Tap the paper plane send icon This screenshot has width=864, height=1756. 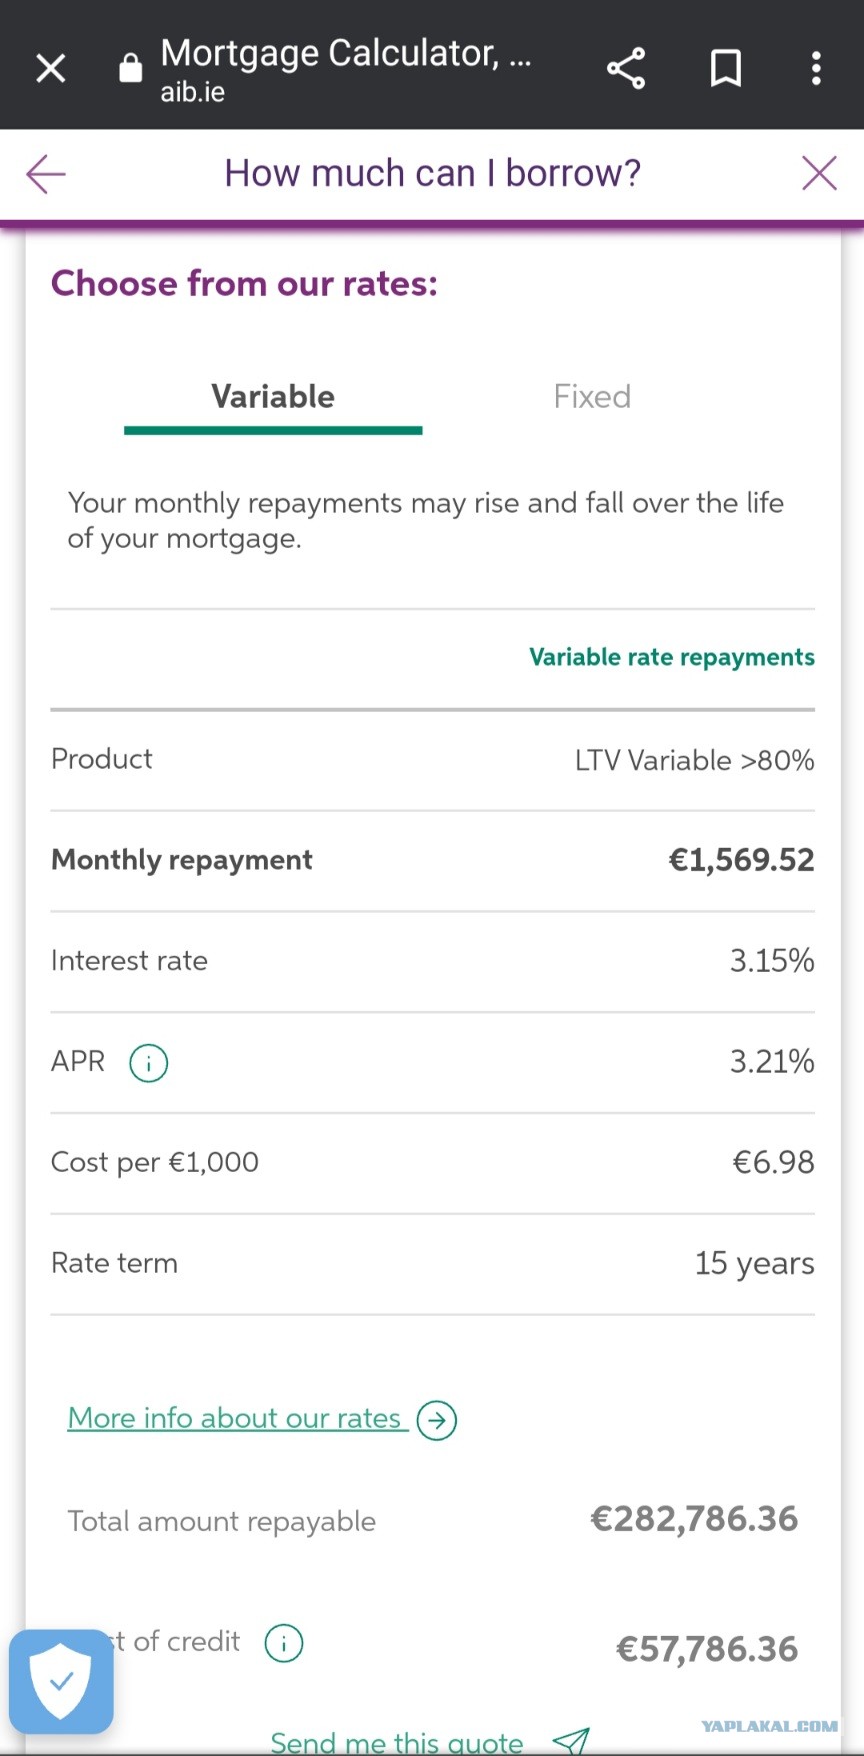[x=571, y=1741]
